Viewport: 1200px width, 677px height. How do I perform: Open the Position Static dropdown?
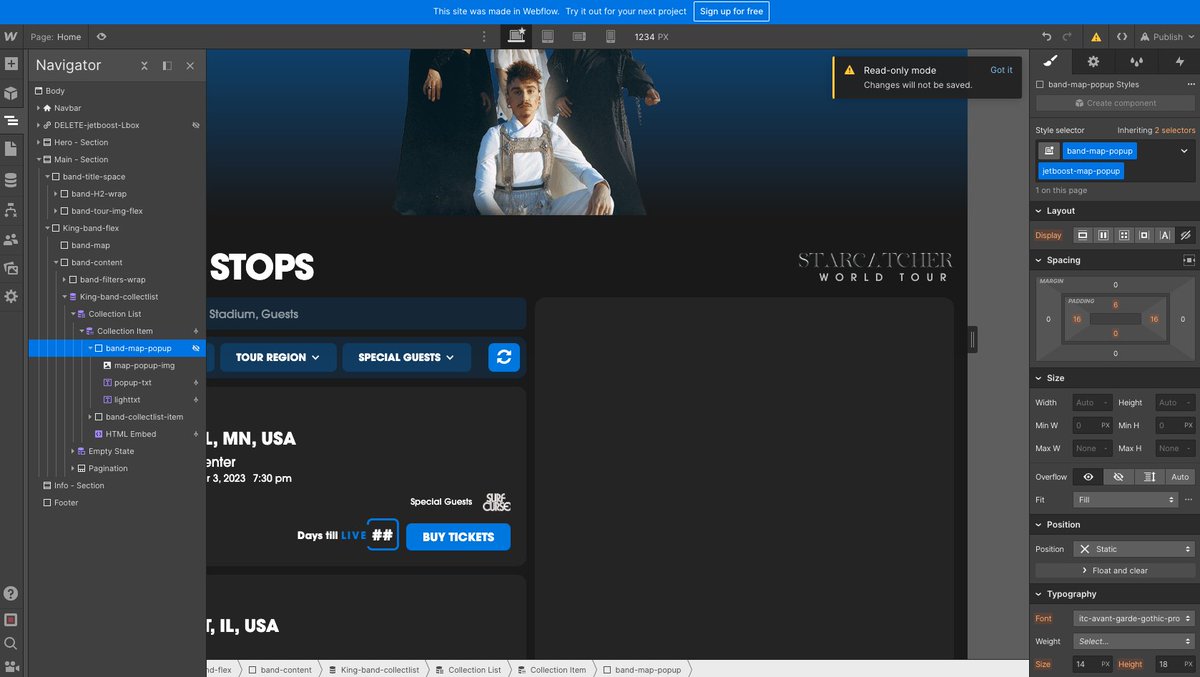point(1134,549)
